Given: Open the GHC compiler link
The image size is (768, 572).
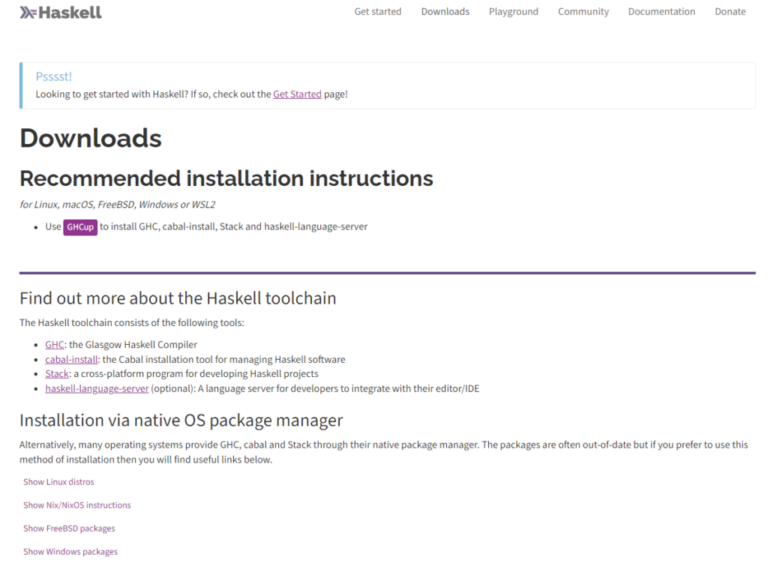Looking at the screenshot, I should pyautogui.click(x=54, y=345).
